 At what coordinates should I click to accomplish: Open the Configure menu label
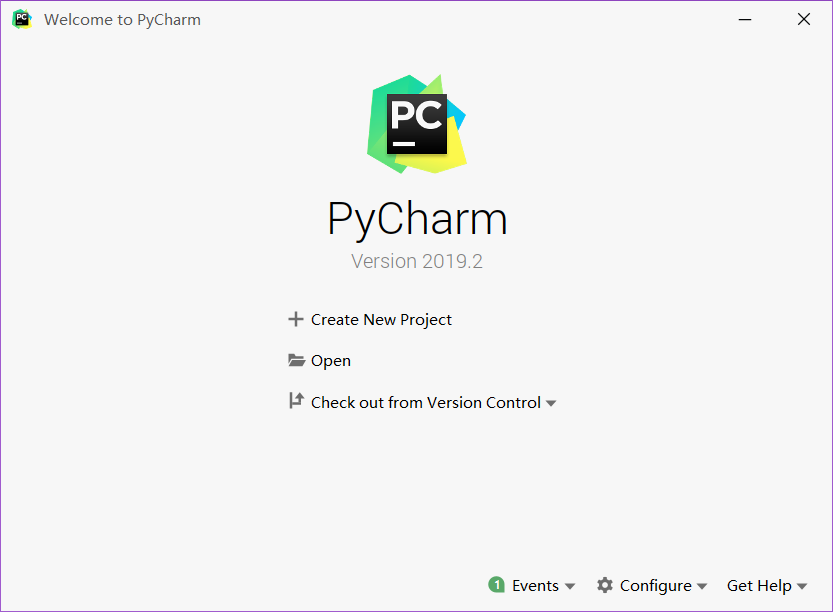(x=656, y=586)
